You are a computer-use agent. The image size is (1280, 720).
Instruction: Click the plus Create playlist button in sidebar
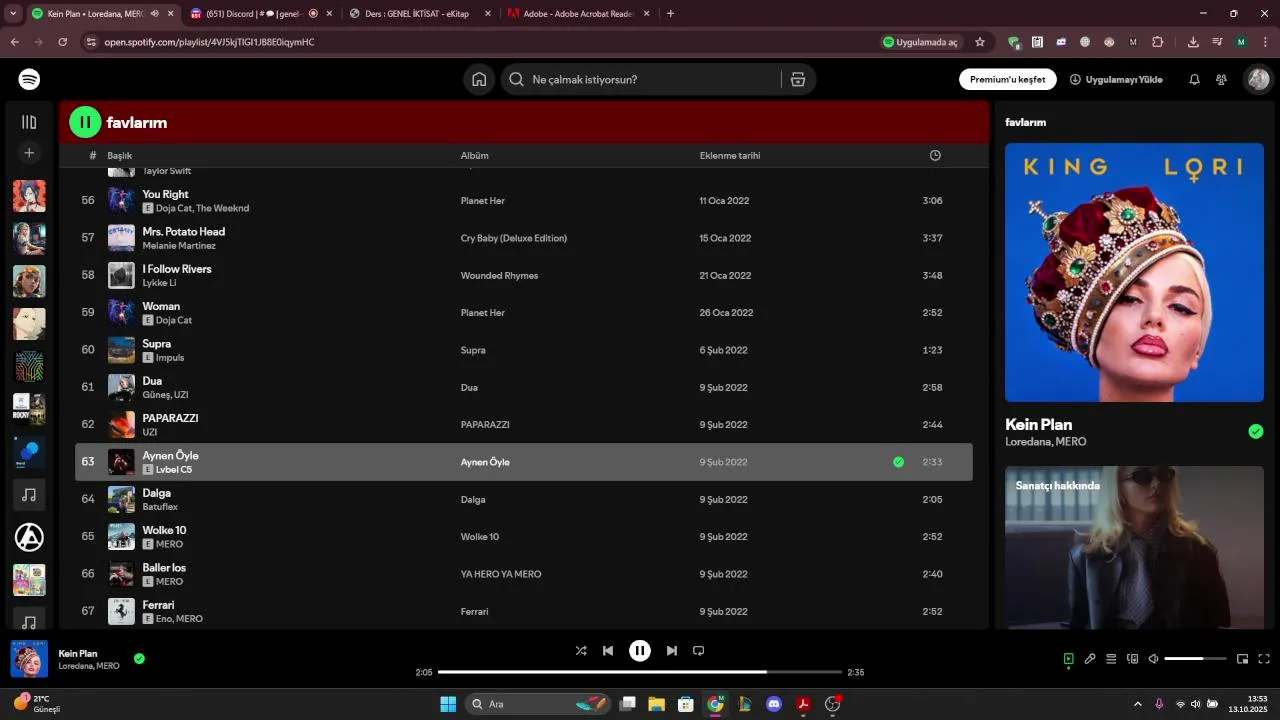pos(29,153)
